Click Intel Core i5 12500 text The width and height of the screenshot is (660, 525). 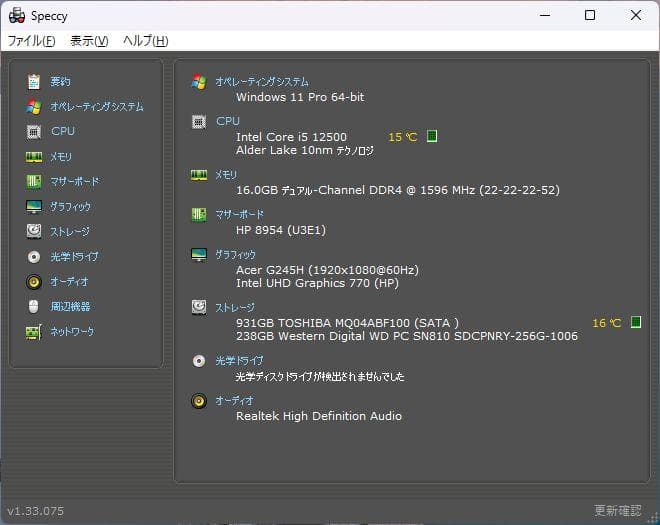(291, 137)
